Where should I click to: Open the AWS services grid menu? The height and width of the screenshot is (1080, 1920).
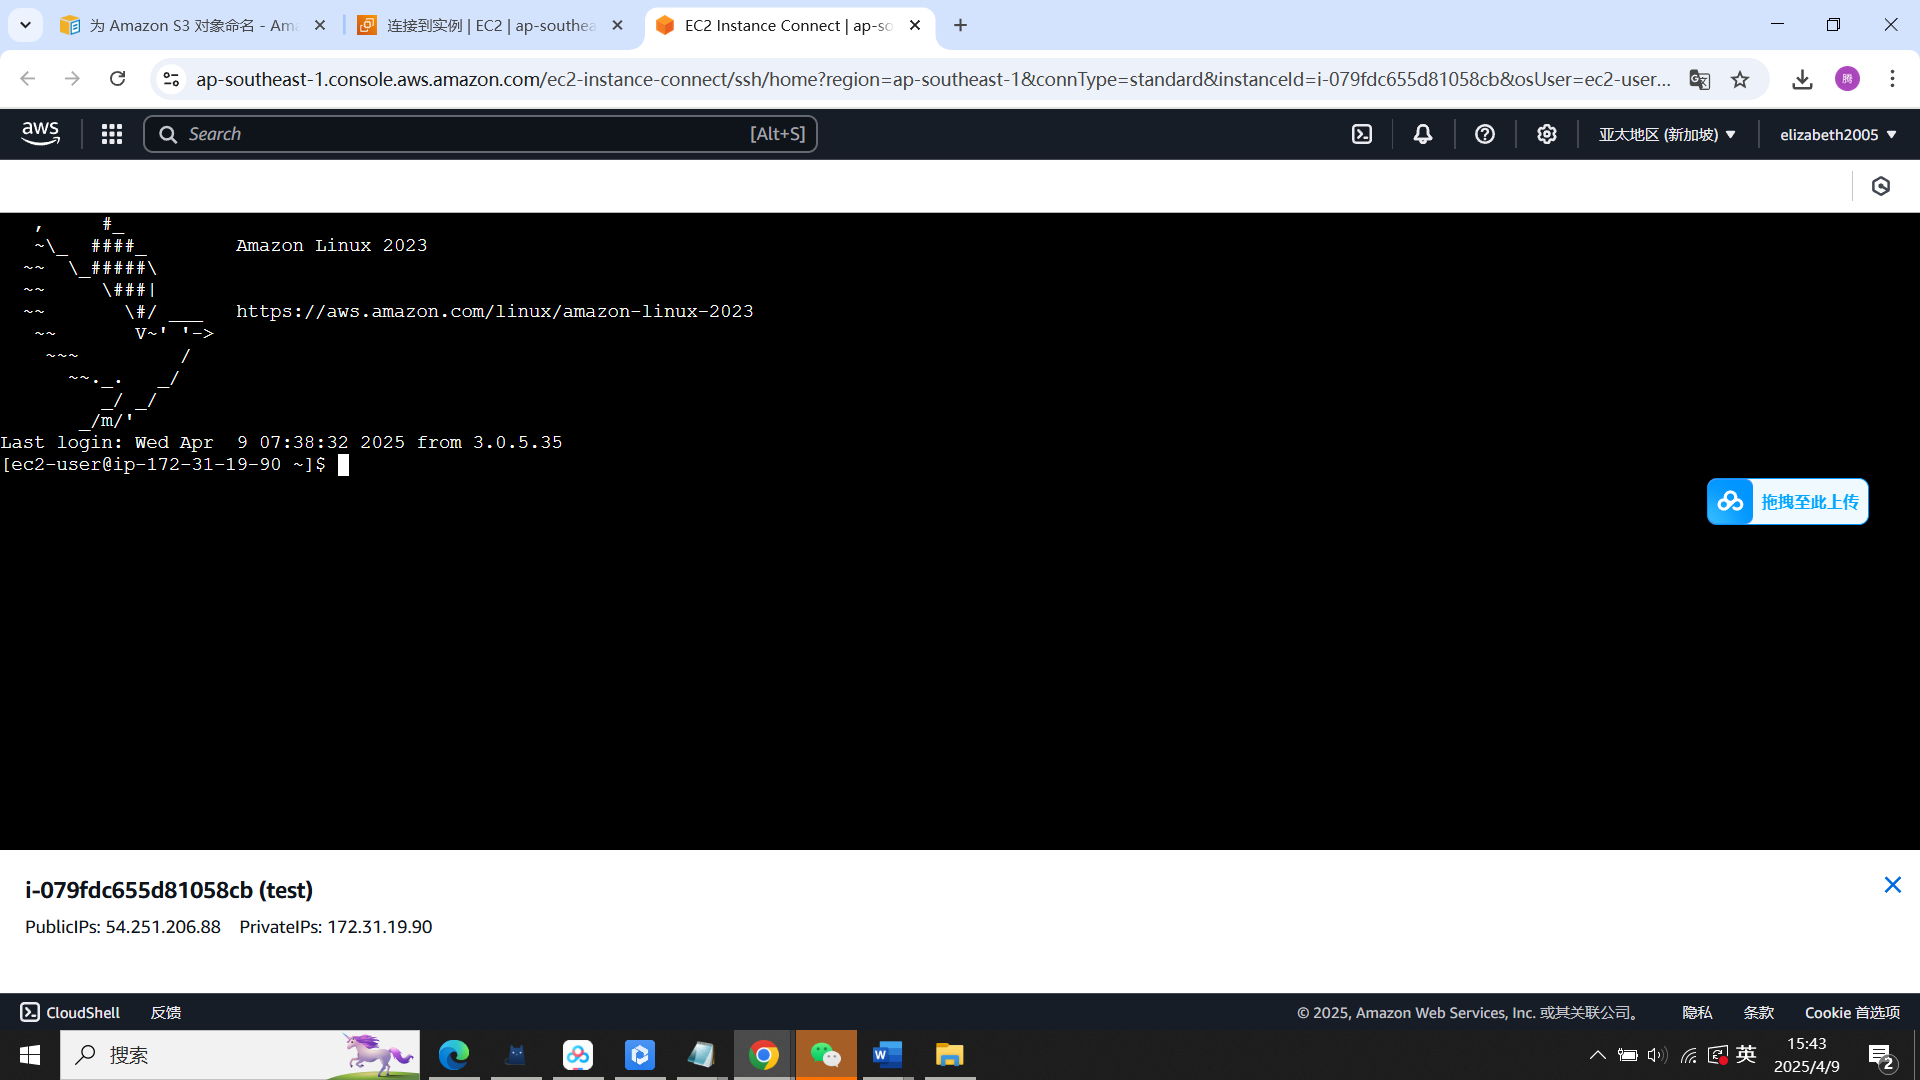[112, 134]
